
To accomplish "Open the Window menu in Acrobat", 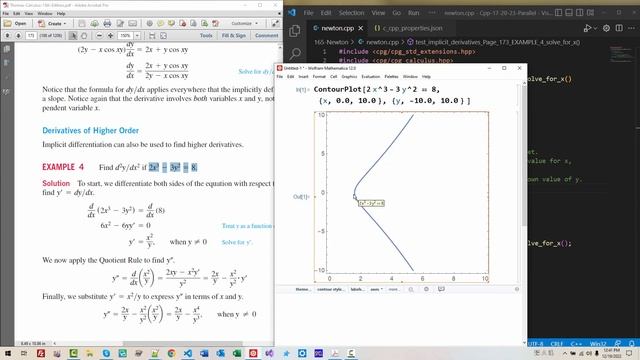I will (45, 13).
